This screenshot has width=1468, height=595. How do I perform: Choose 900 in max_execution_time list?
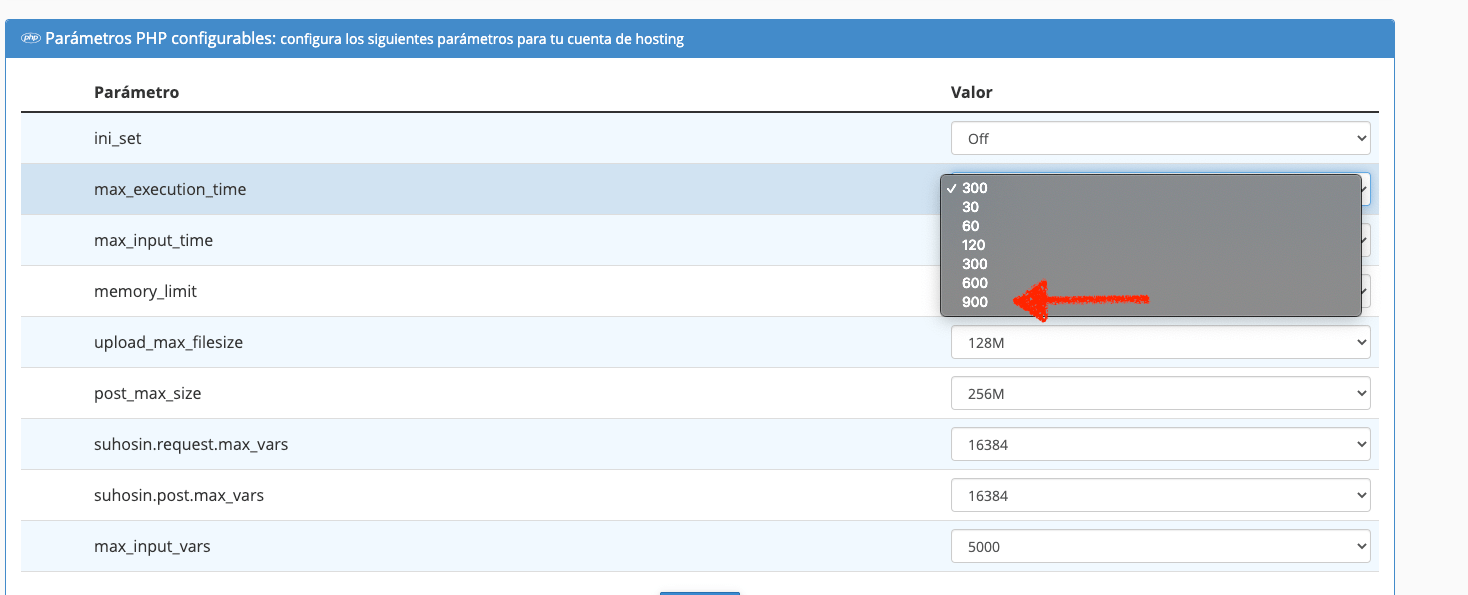tap(1151, 302)
